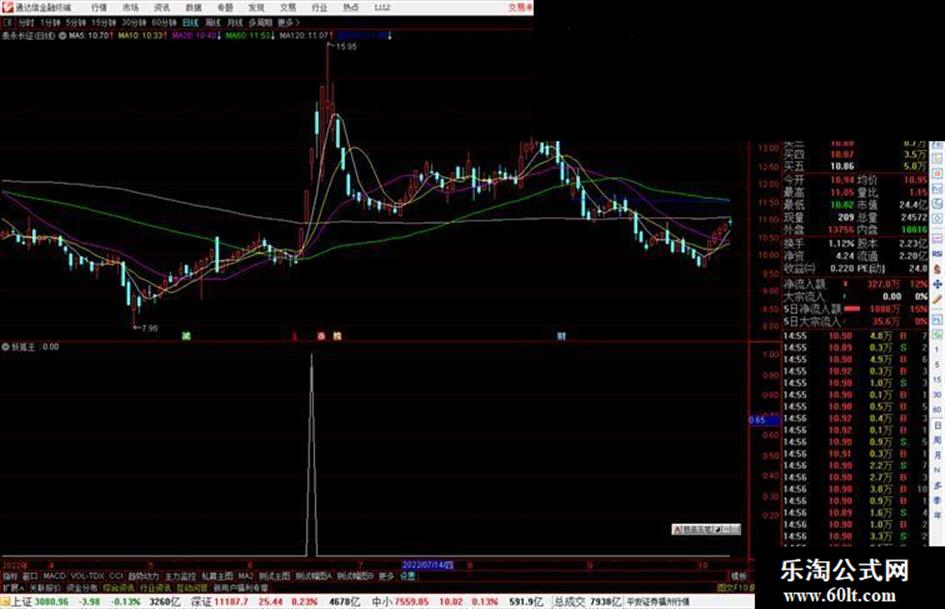
Task: Select 15 minute period in right sidebar
Action: tap(937, 380)
